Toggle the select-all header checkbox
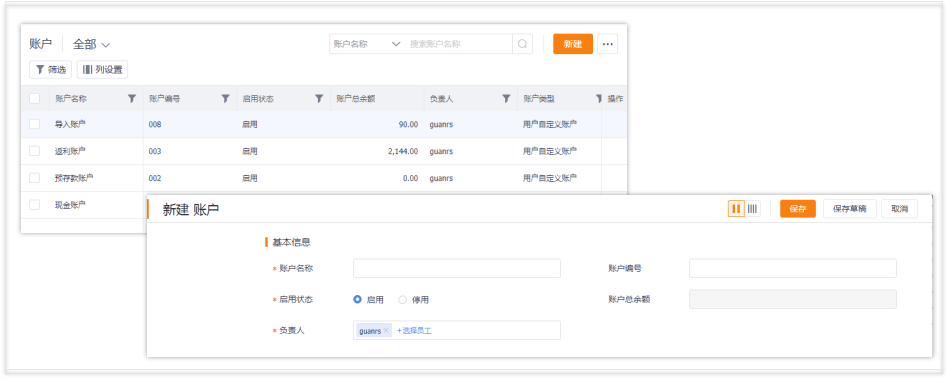Viewport: 948px width, 379px height. 34,99
